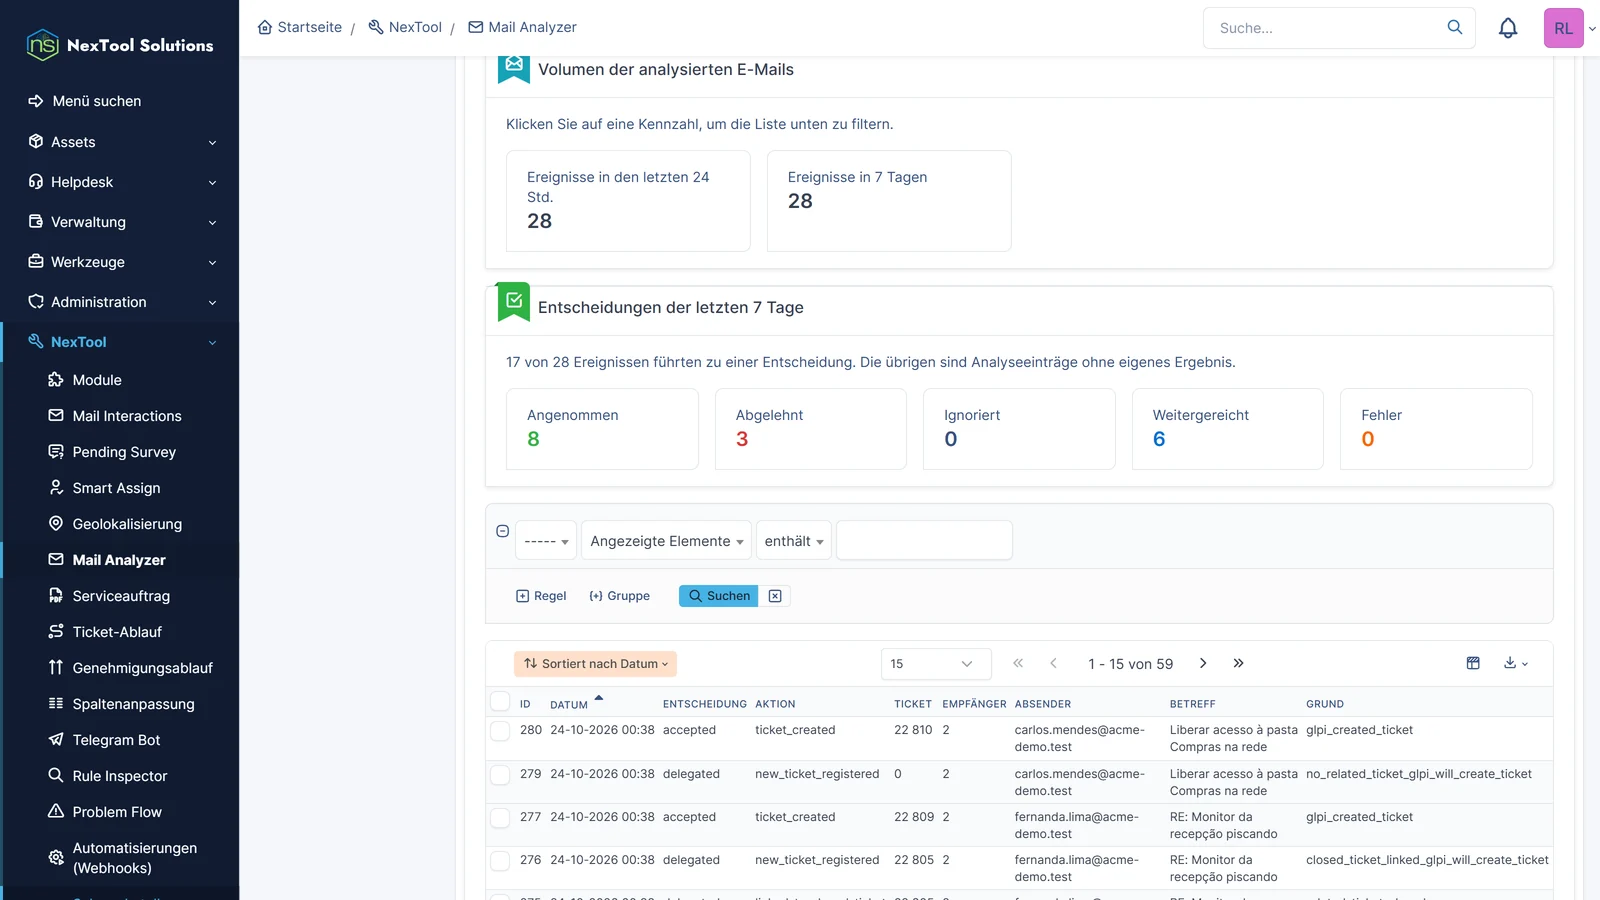Image resolution: width=1600 pixels, height=900 pixels.
Task: Go to the next results page arrow
Action: point(1203,663)
